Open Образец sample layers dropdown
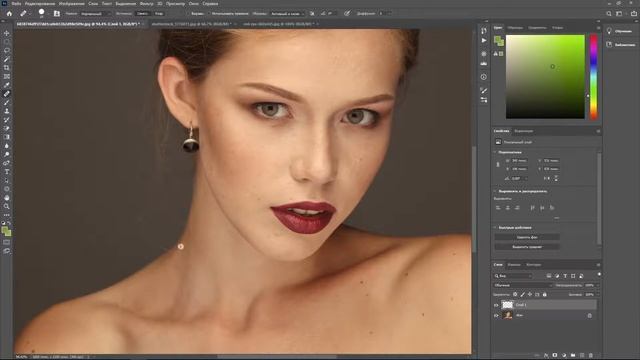Image resolution: width=640 pixels, height=360 pixels. click(287, 13)
